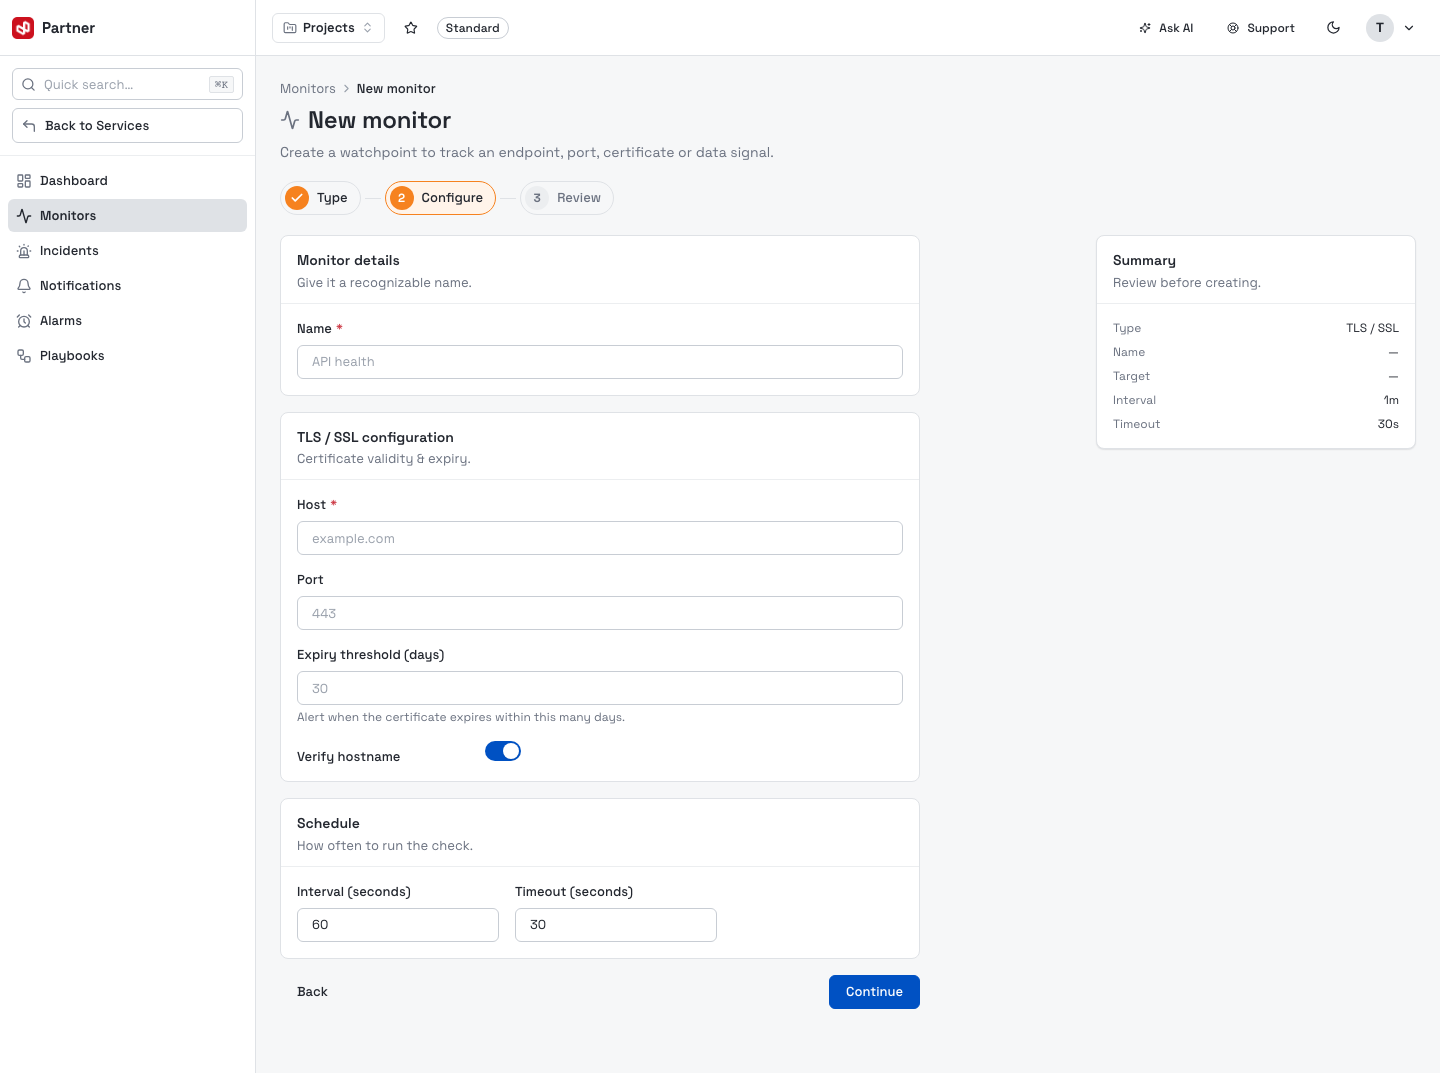Click the Monitors pulse icon in sidebar
The image size is (1440, 1073).
24,216
